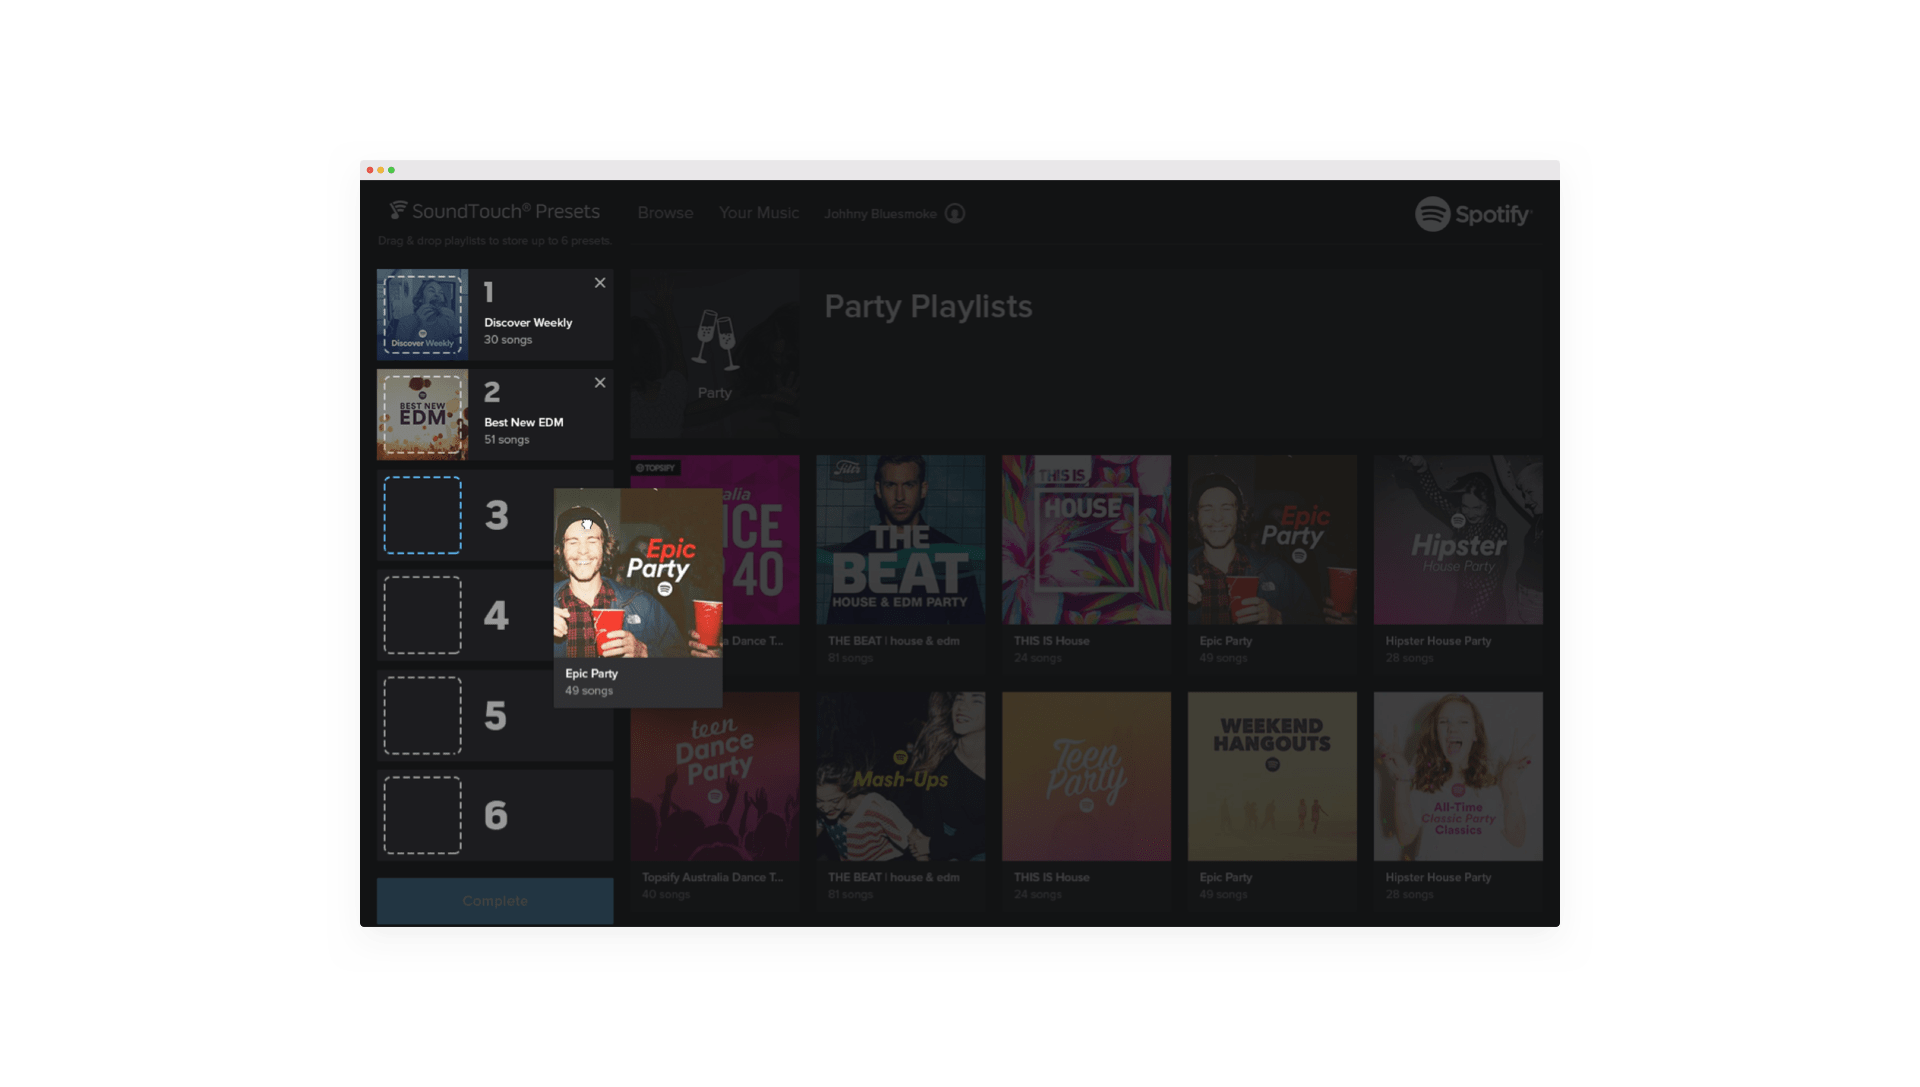Click the 'Party Playlists' heading
1920x1087 pixels.
(x=928, y=306)
